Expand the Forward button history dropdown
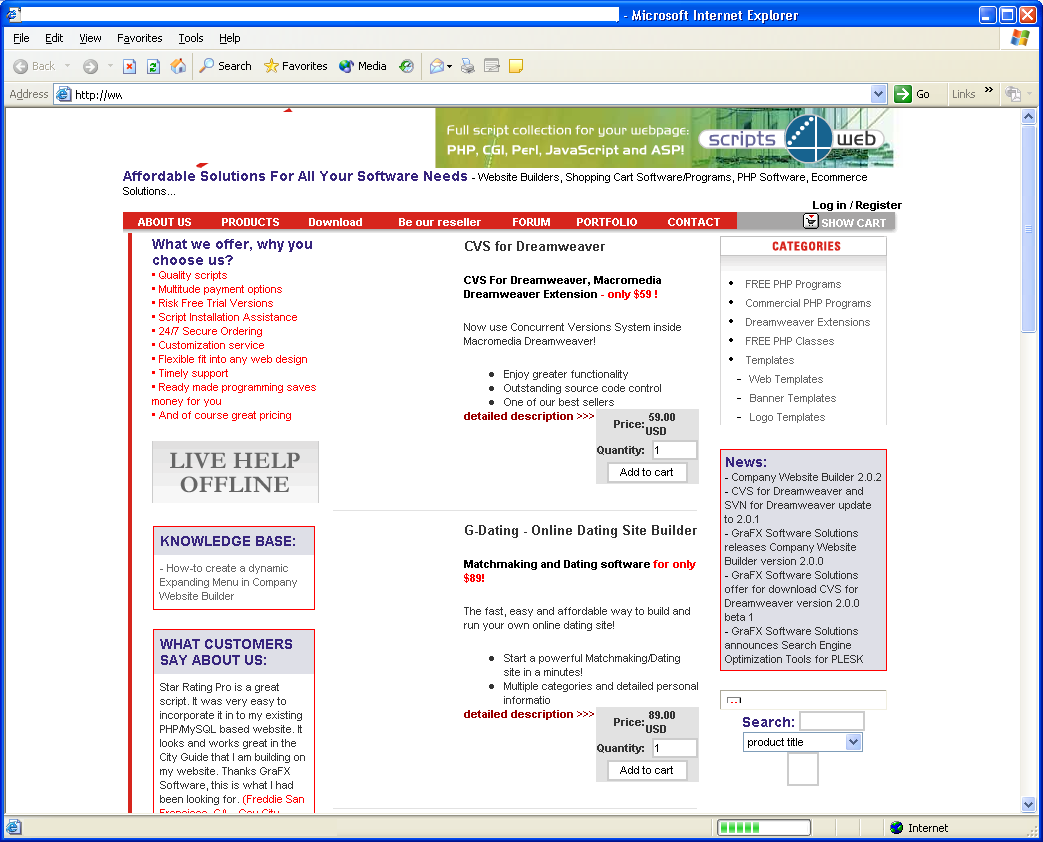Screen dimensions: 1043x842 coord(110,66)
